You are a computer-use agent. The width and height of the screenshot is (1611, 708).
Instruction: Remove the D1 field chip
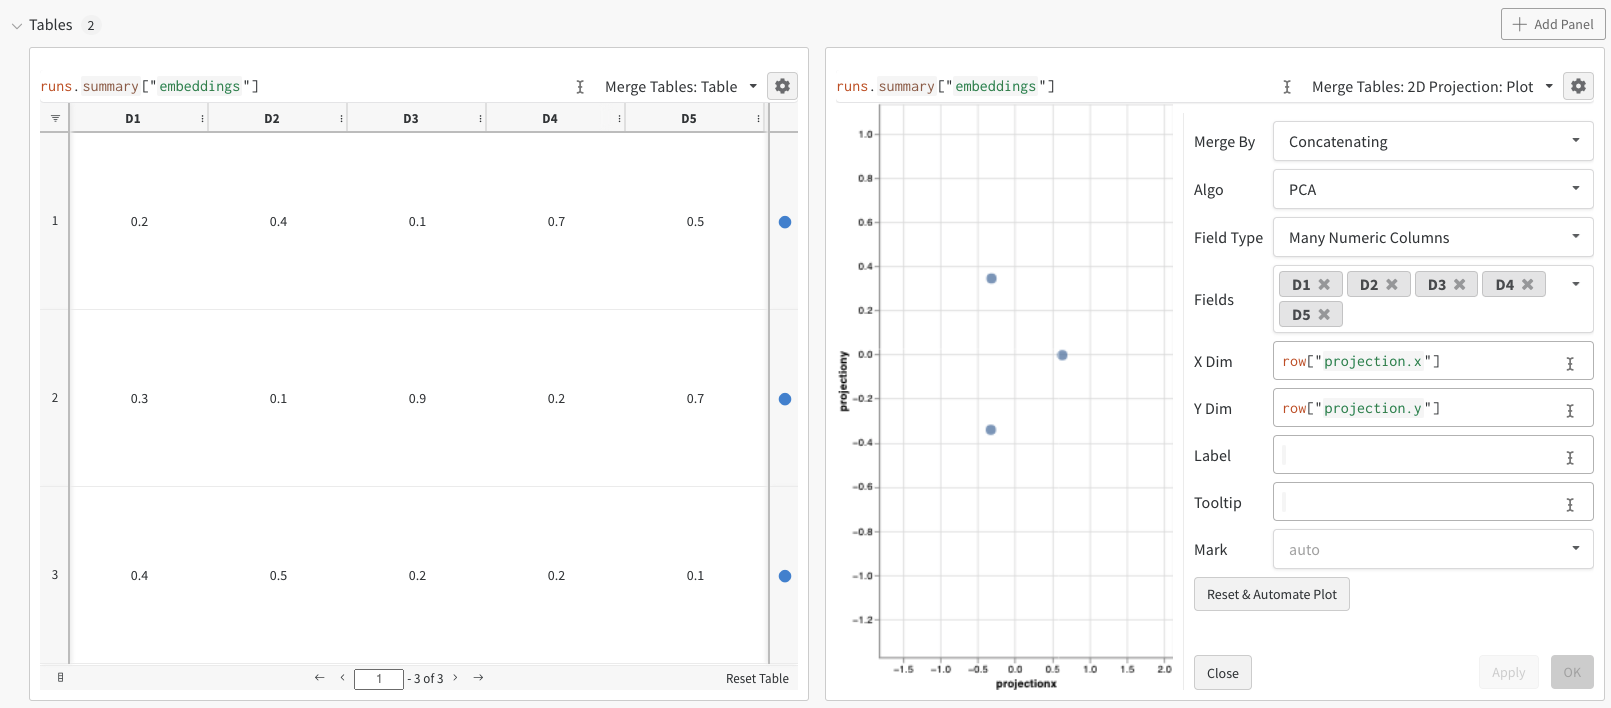point(1324,285)
